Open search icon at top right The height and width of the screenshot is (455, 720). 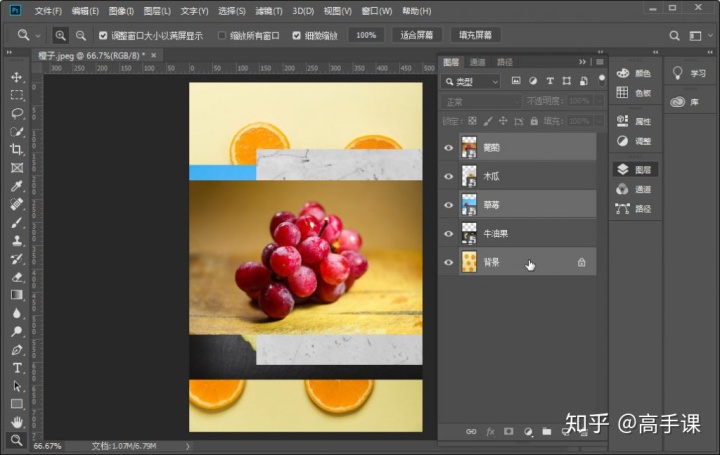tap(674, 35)
